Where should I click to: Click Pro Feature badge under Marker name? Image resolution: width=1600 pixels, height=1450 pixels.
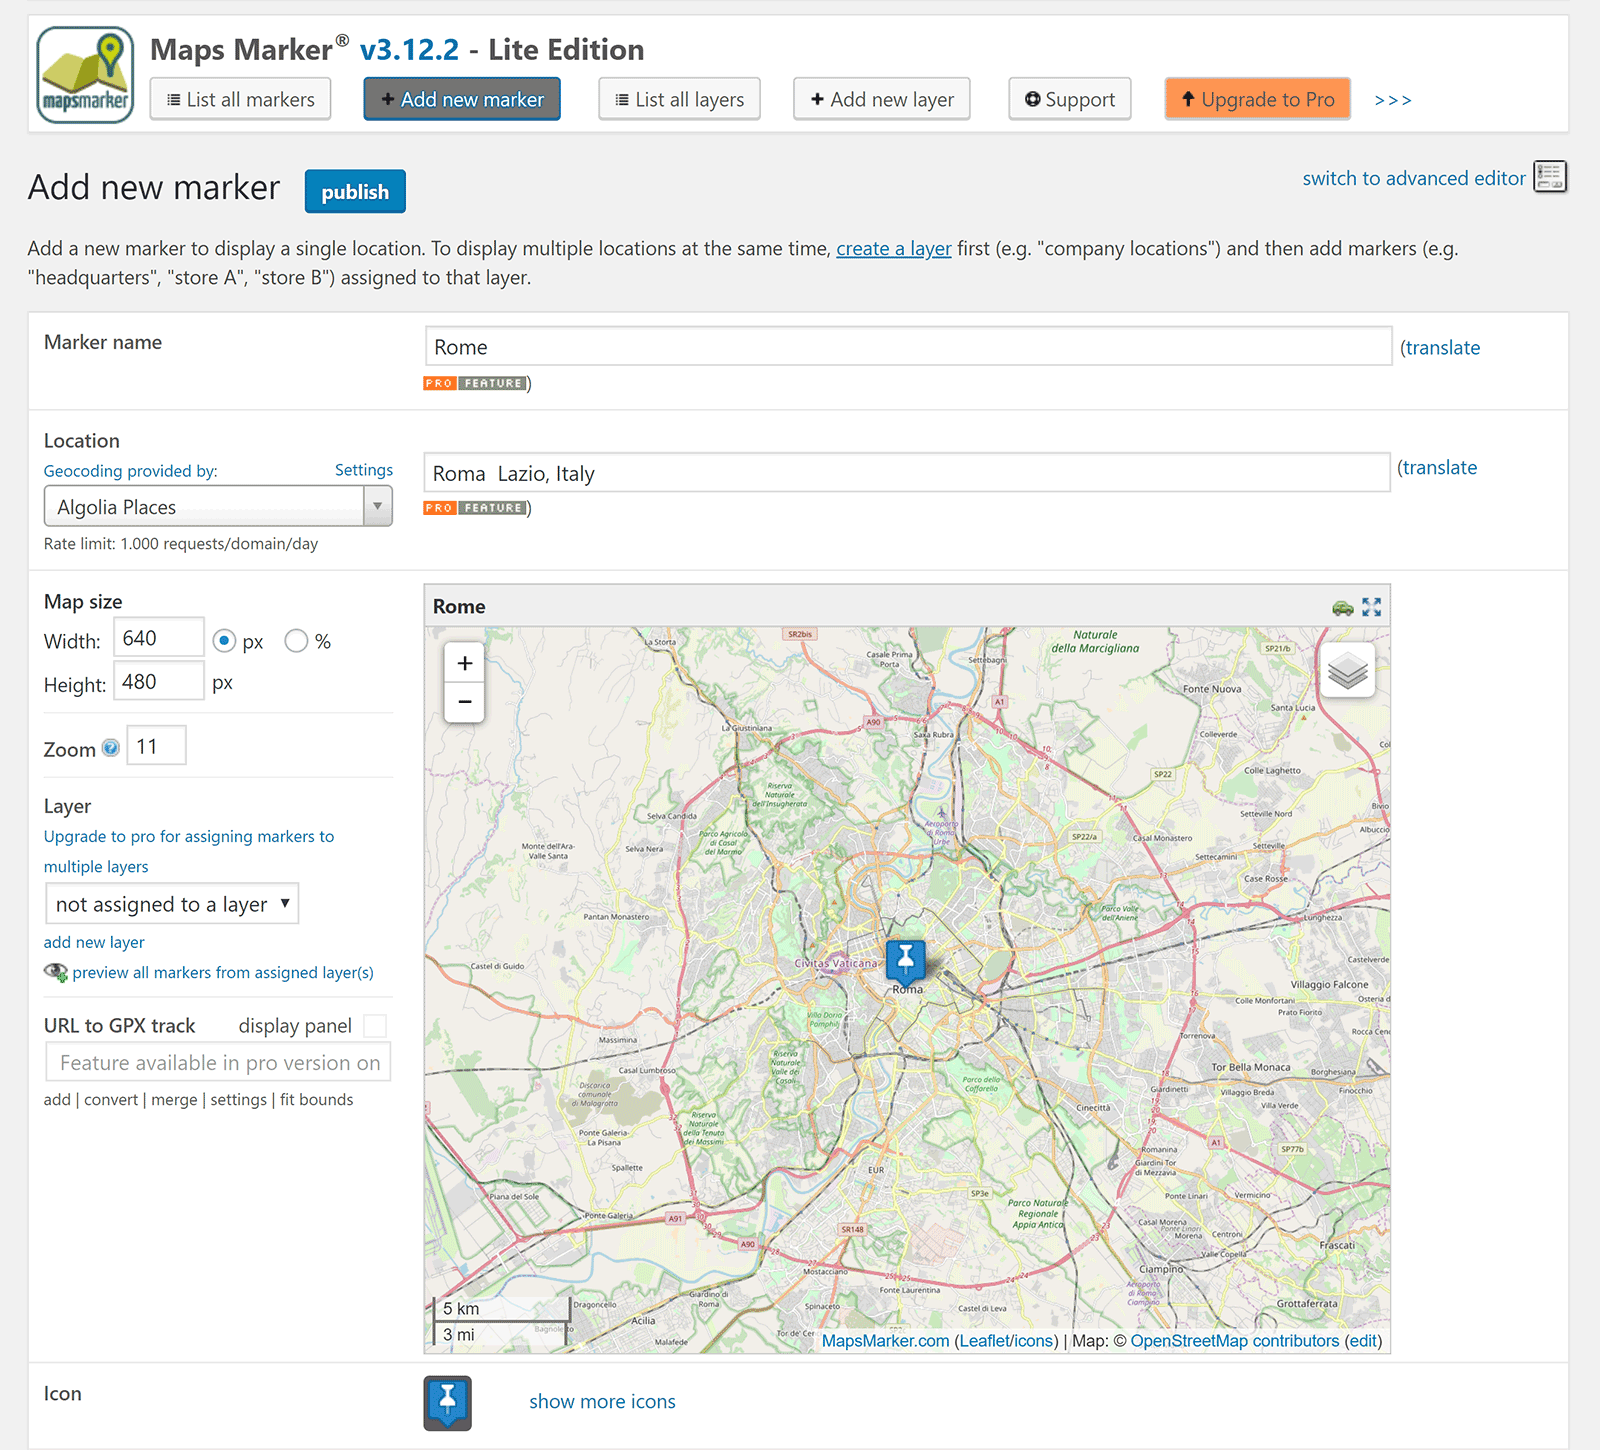tap(475, 383)
